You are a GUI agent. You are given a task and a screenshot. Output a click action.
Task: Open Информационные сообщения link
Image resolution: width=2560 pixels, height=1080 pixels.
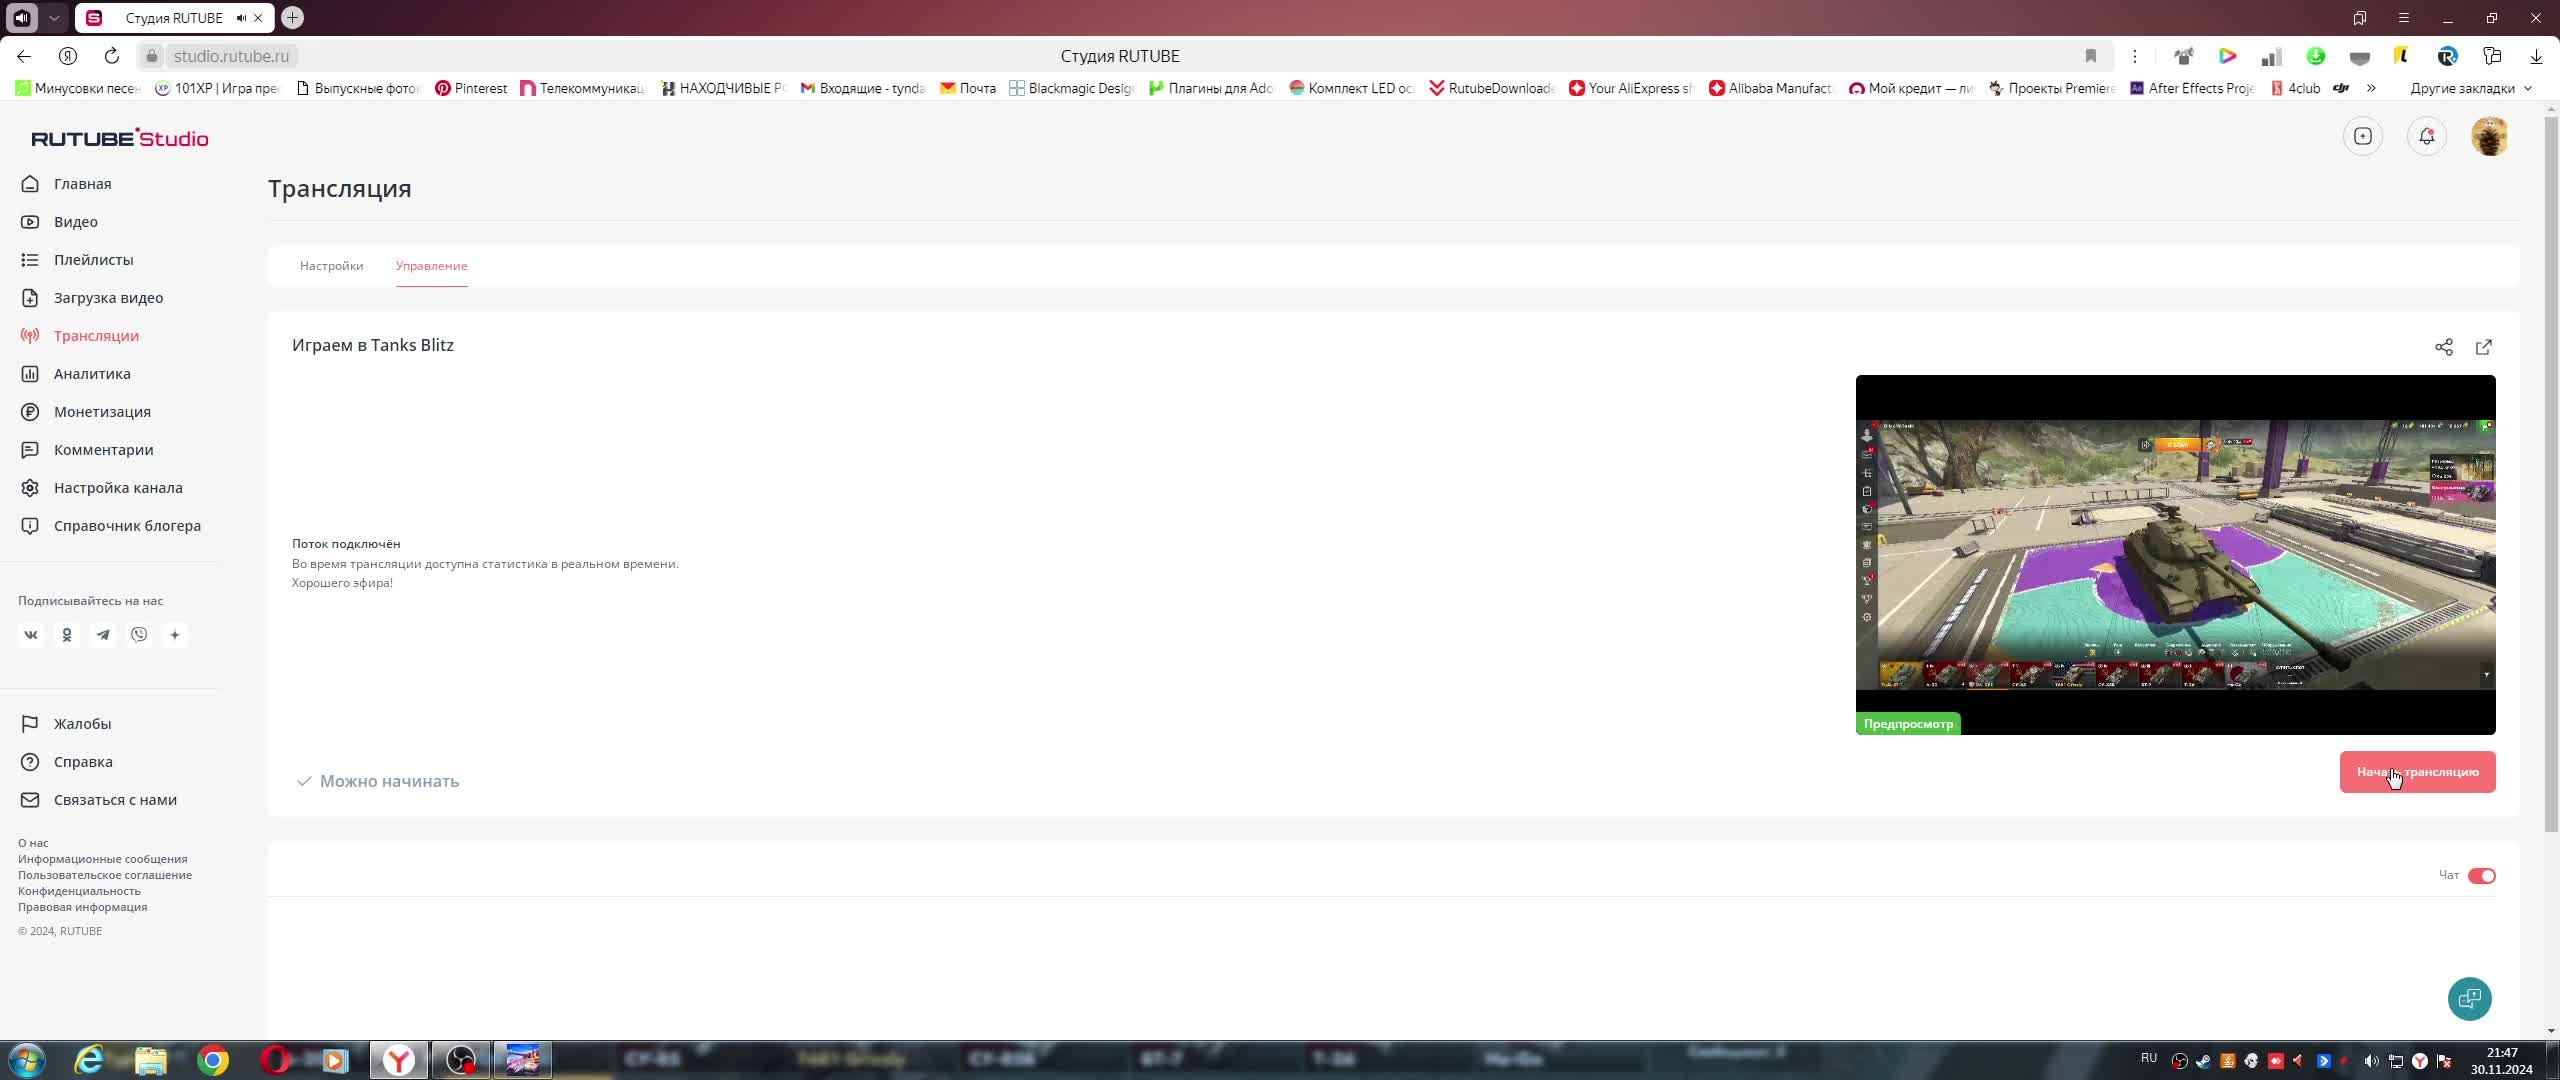tap(102, 859)
